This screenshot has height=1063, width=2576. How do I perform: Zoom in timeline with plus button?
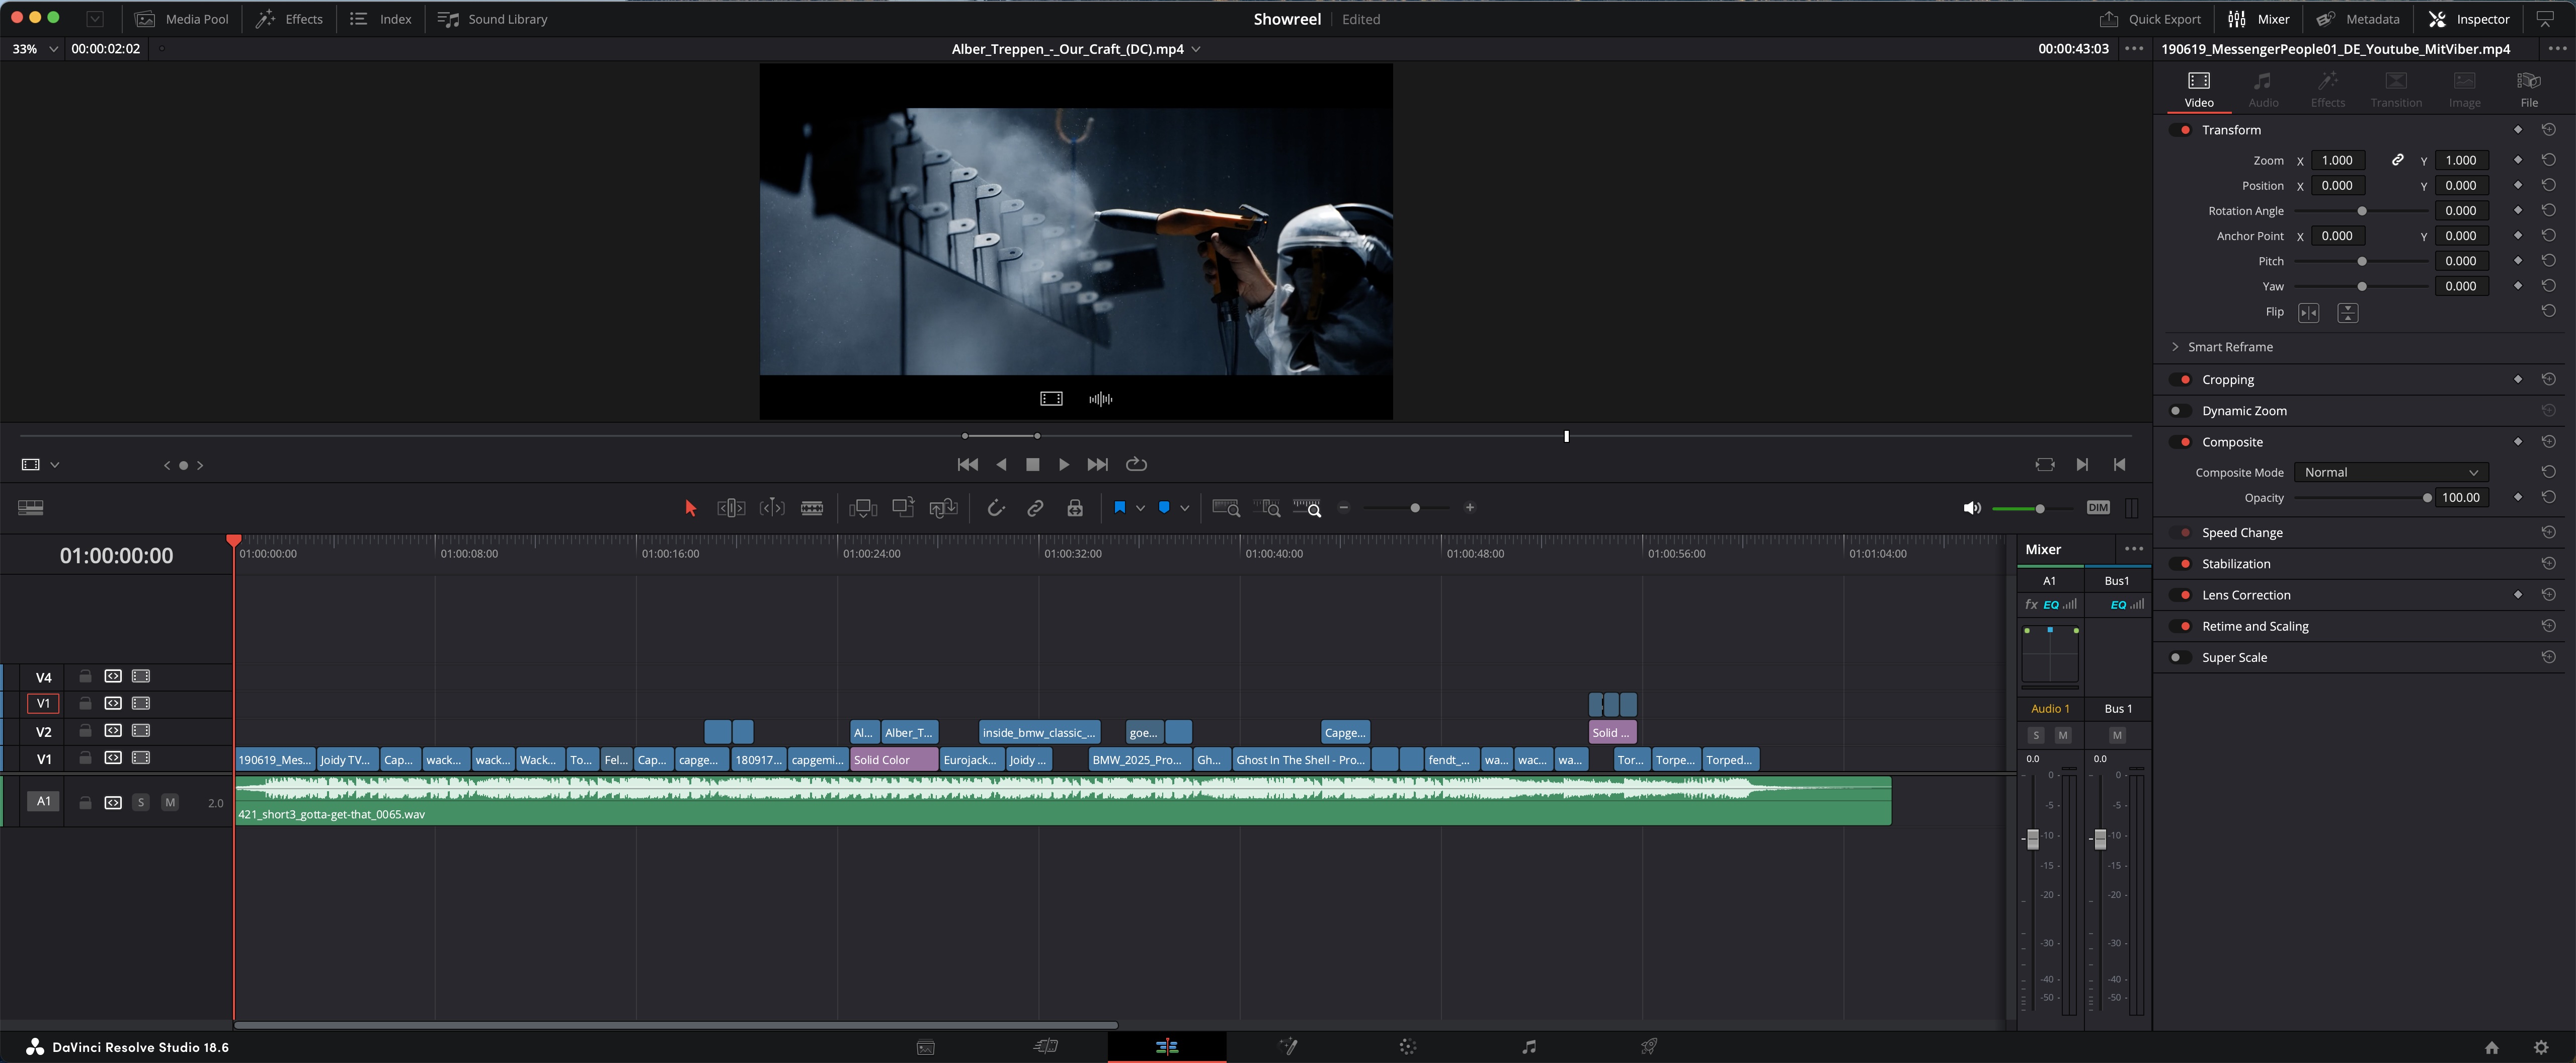[x=1470, y=508]
